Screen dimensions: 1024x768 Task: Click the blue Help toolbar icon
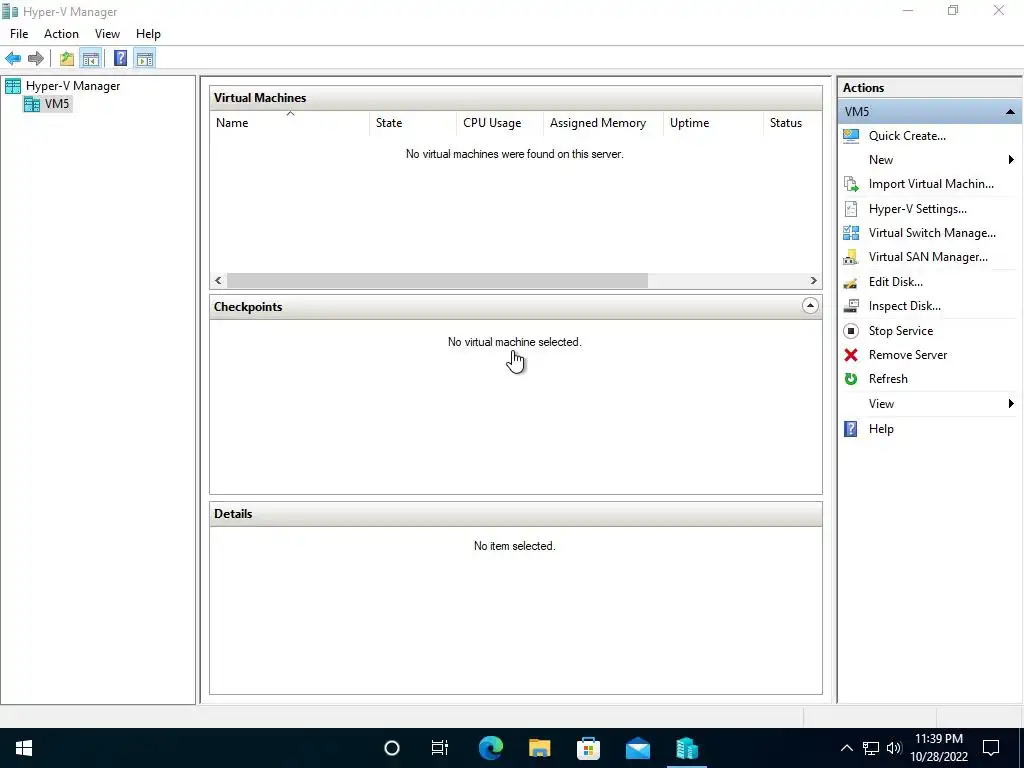(x=121, y=59)
